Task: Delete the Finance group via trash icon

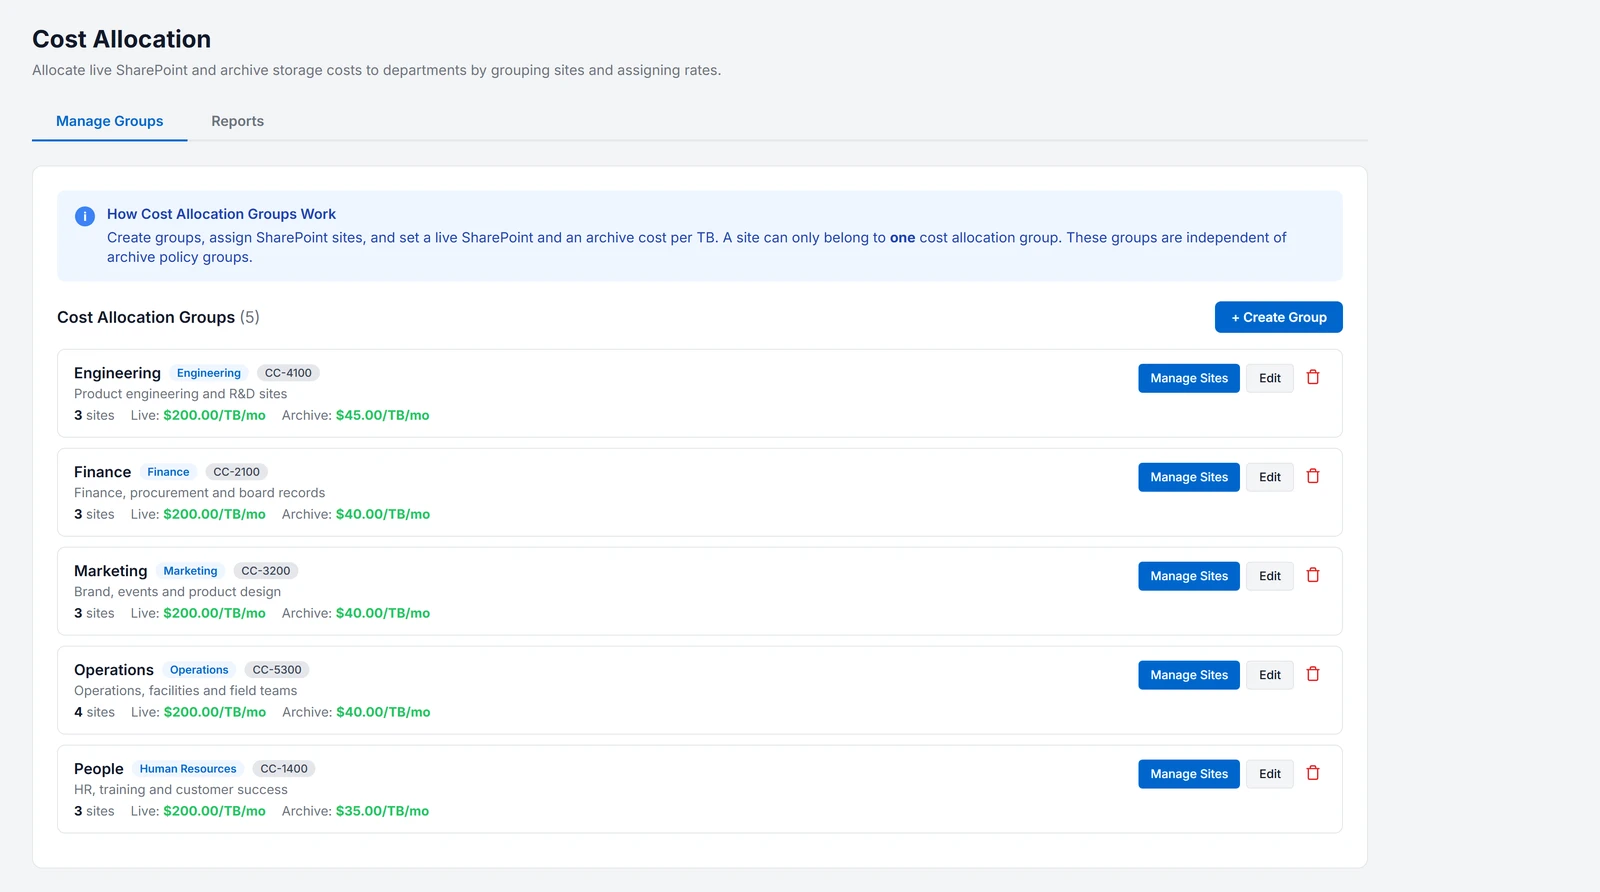Action: (1313, 476)
